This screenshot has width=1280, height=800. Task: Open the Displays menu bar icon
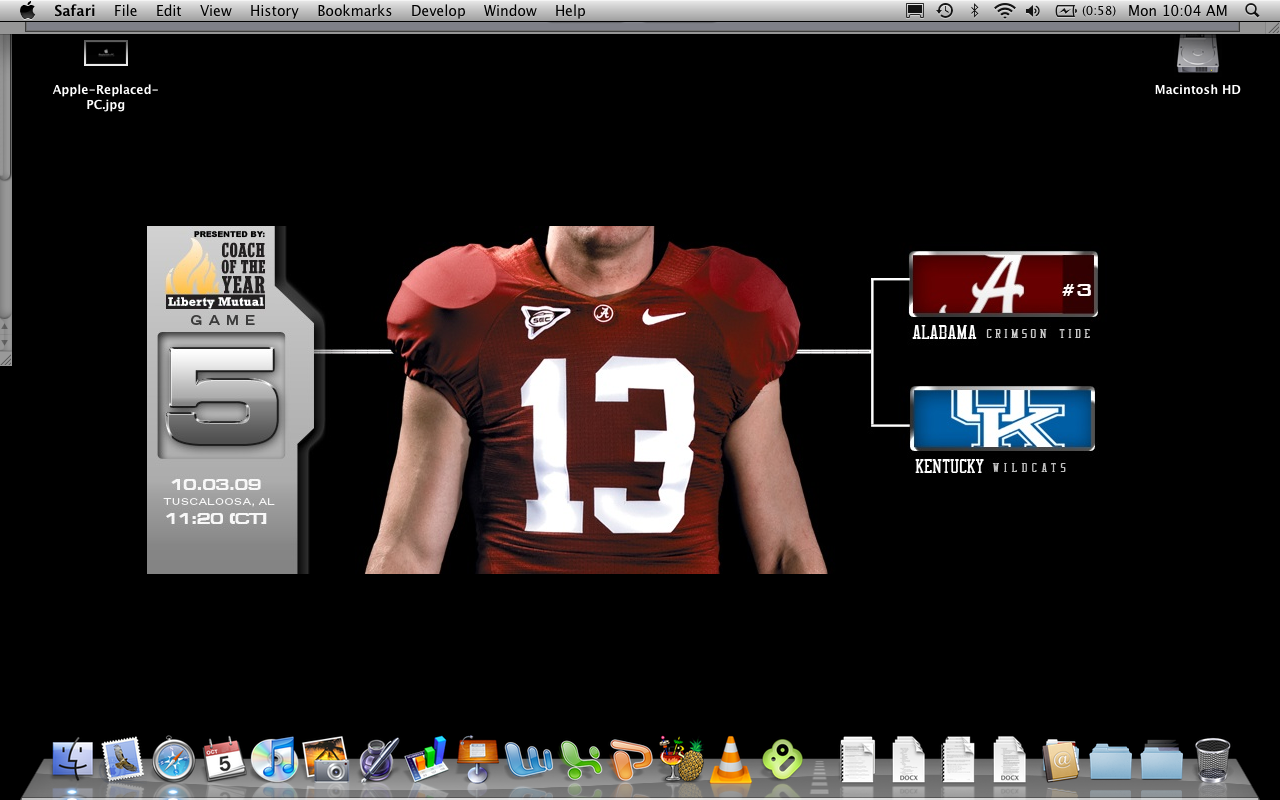(x=915, y=11)
